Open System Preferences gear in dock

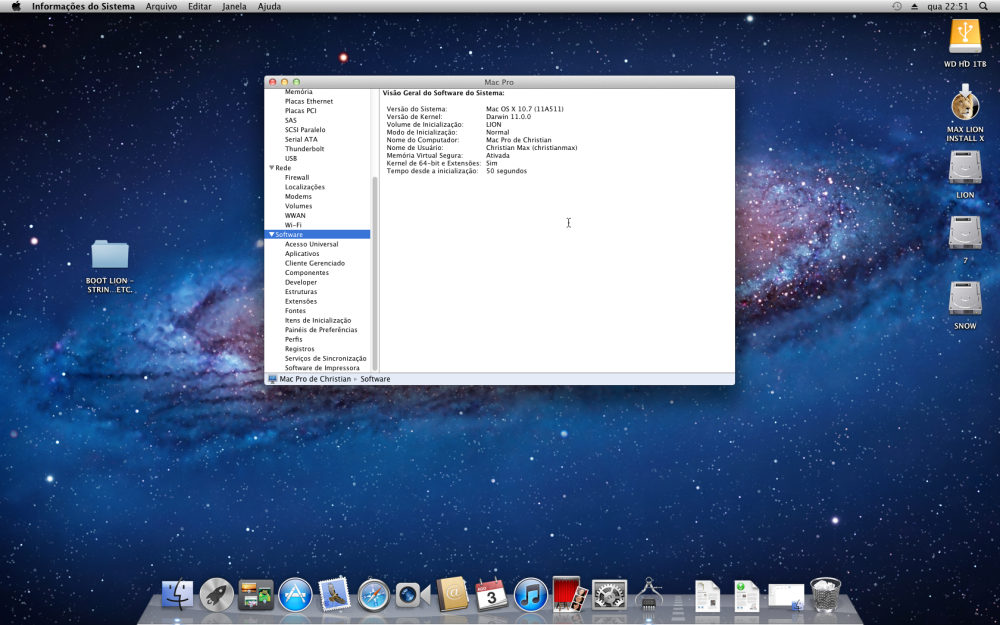(x=609, y=595)
